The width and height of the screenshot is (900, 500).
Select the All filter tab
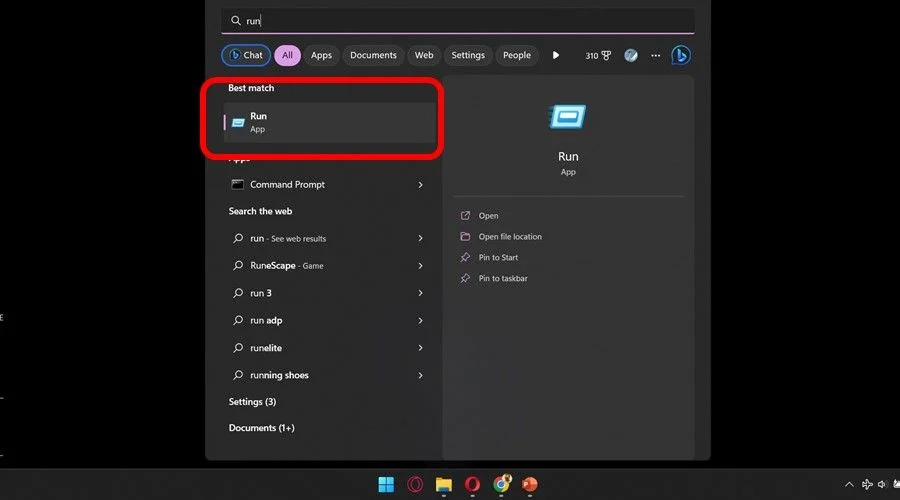(287, 55)
